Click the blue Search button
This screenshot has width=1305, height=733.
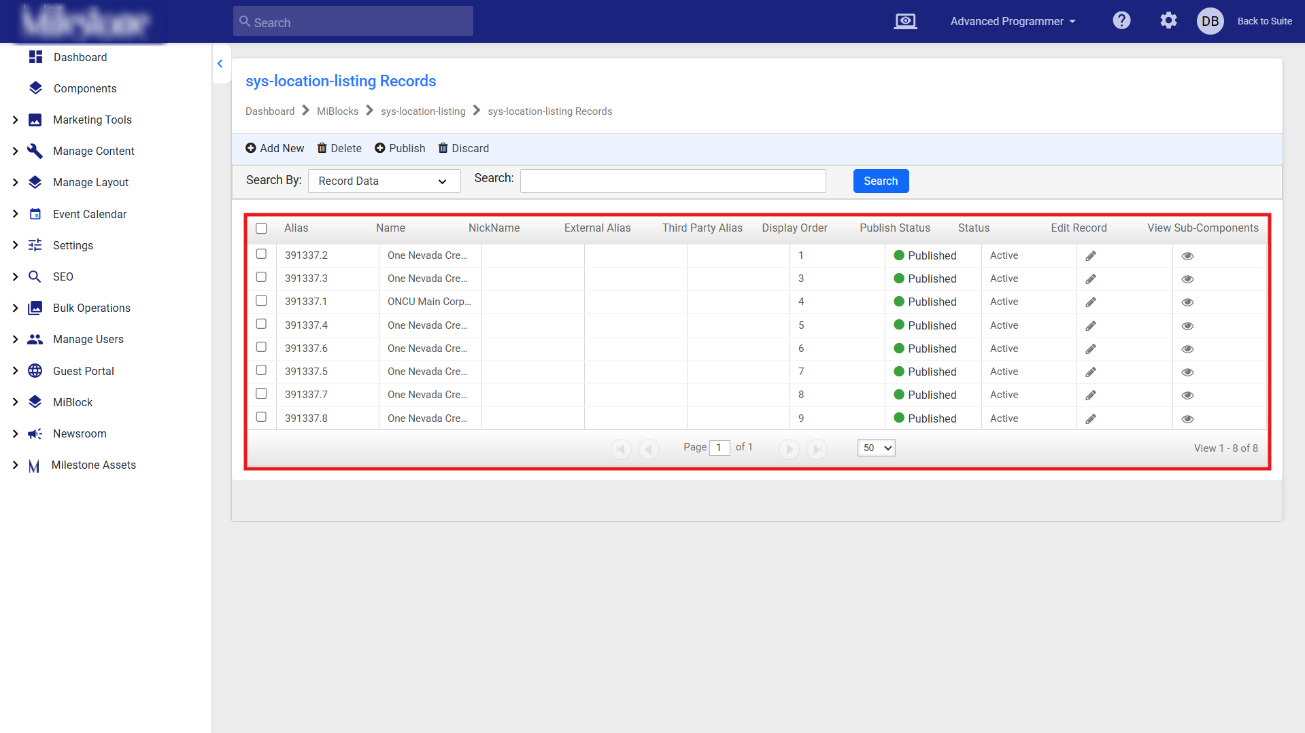tap(881, 181)
